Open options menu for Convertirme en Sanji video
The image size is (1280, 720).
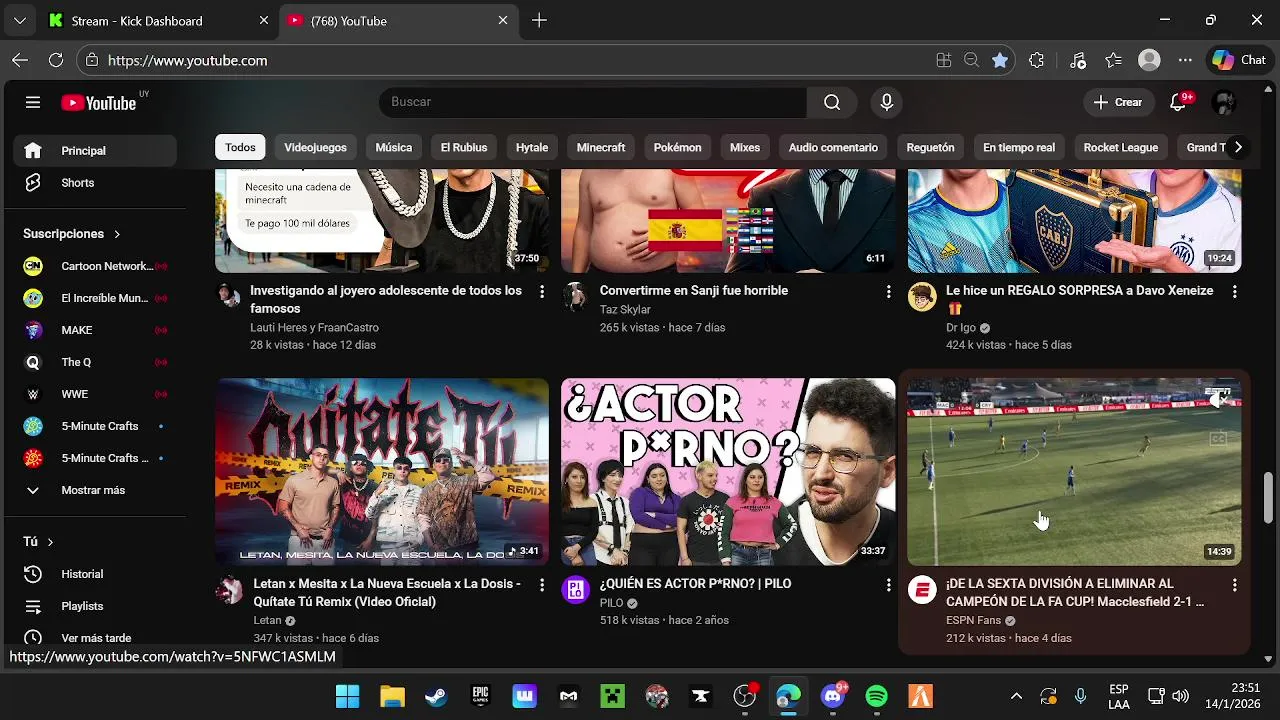pos(888,292)
